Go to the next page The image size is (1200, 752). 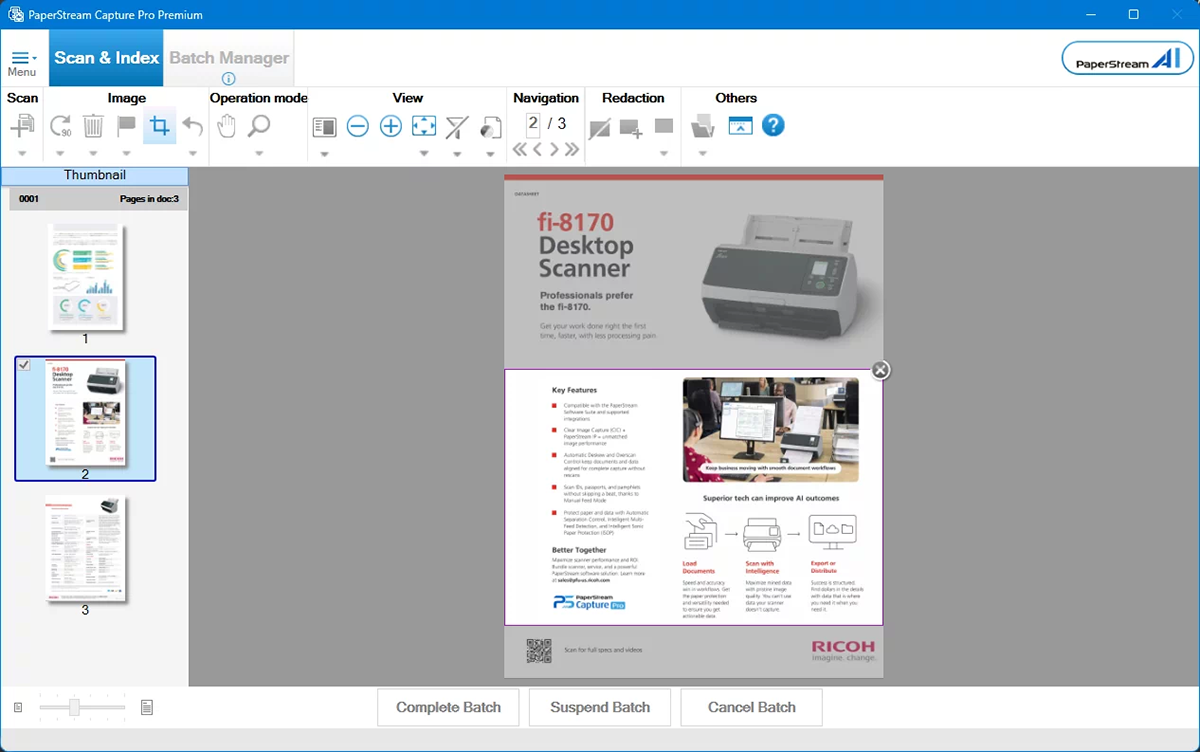pos(555,150)
